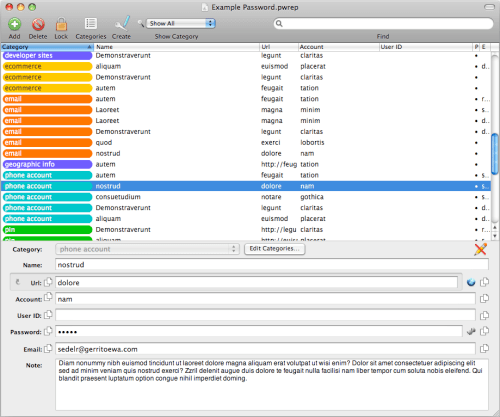Open the Url in browser with the globe icon
Viewport: 500px width, 417px height.
(471, 282)
